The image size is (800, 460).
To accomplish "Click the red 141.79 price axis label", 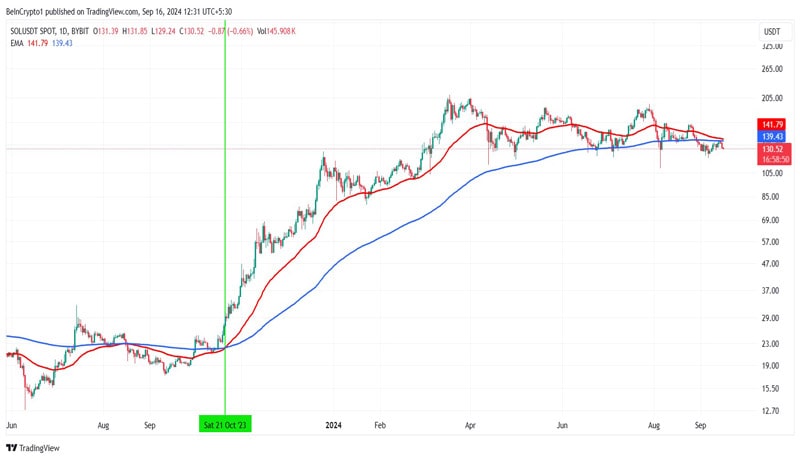I will click(x=773, y=124).
